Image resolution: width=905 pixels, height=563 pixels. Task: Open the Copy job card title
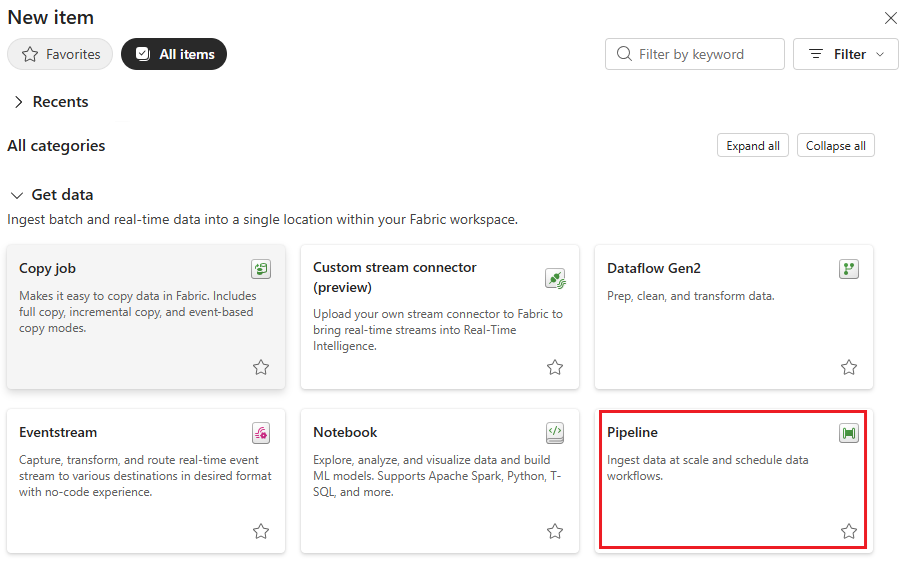tap(47, 269)
